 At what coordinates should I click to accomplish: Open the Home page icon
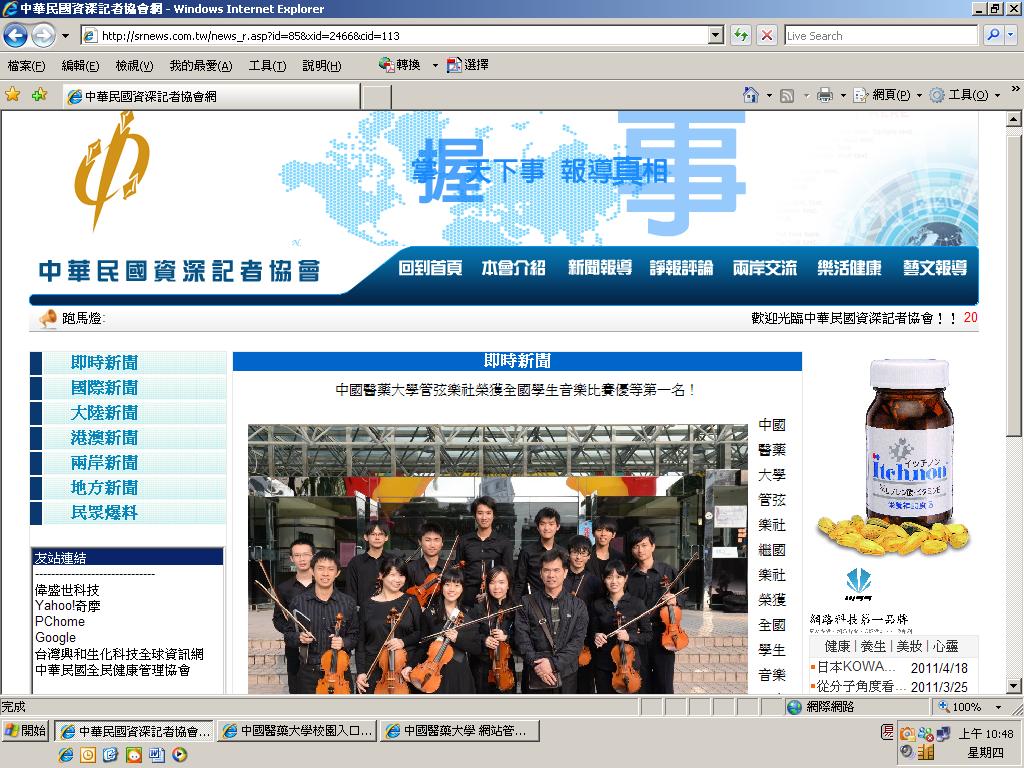751,95
